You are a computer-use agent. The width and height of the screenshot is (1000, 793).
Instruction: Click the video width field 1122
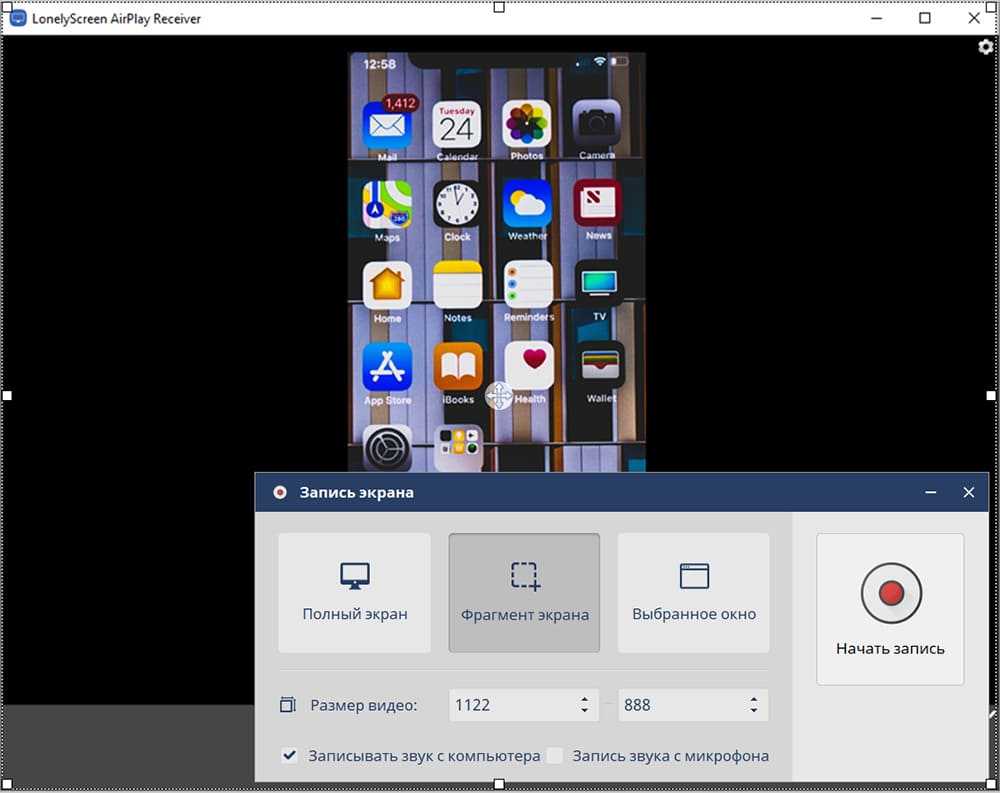(x=505, y=705)
